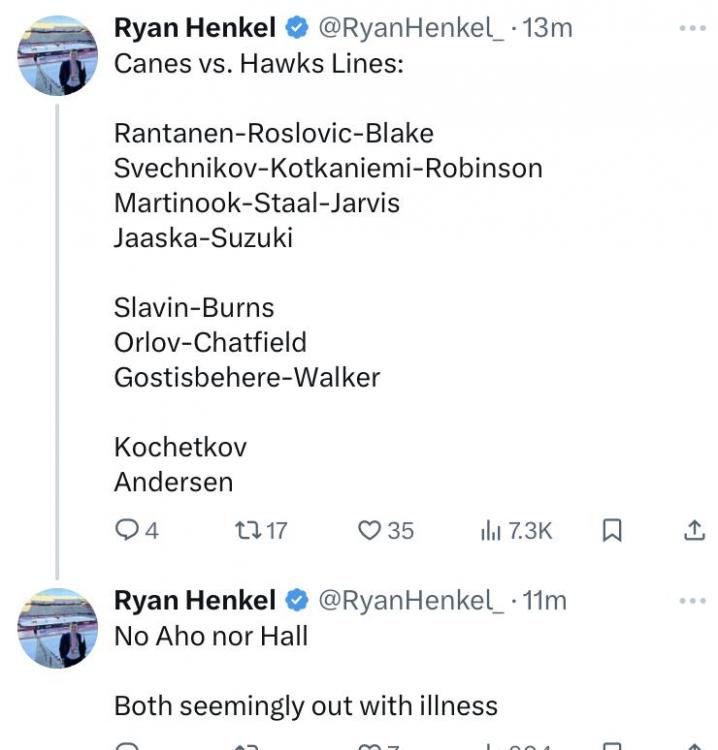
Task: Open Ryan Henkel's avatar on the lines tweet
Action: pyautogui.click(x=58, y=55)
